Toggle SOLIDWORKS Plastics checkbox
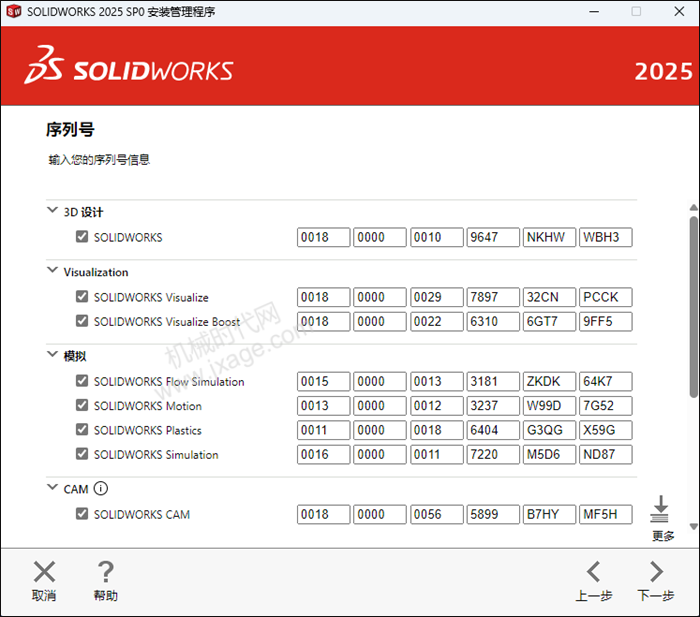Viewport: 700px width, 617px height. pos(82,429)
